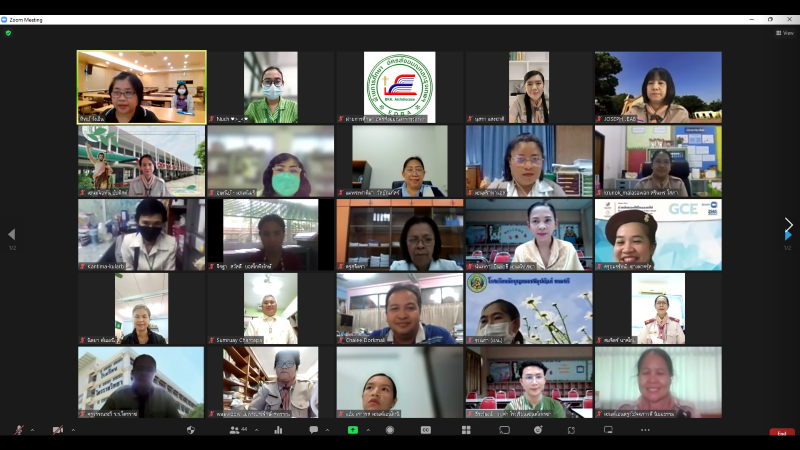Click the Zoom Meeting window title icon

pos(4,20)
